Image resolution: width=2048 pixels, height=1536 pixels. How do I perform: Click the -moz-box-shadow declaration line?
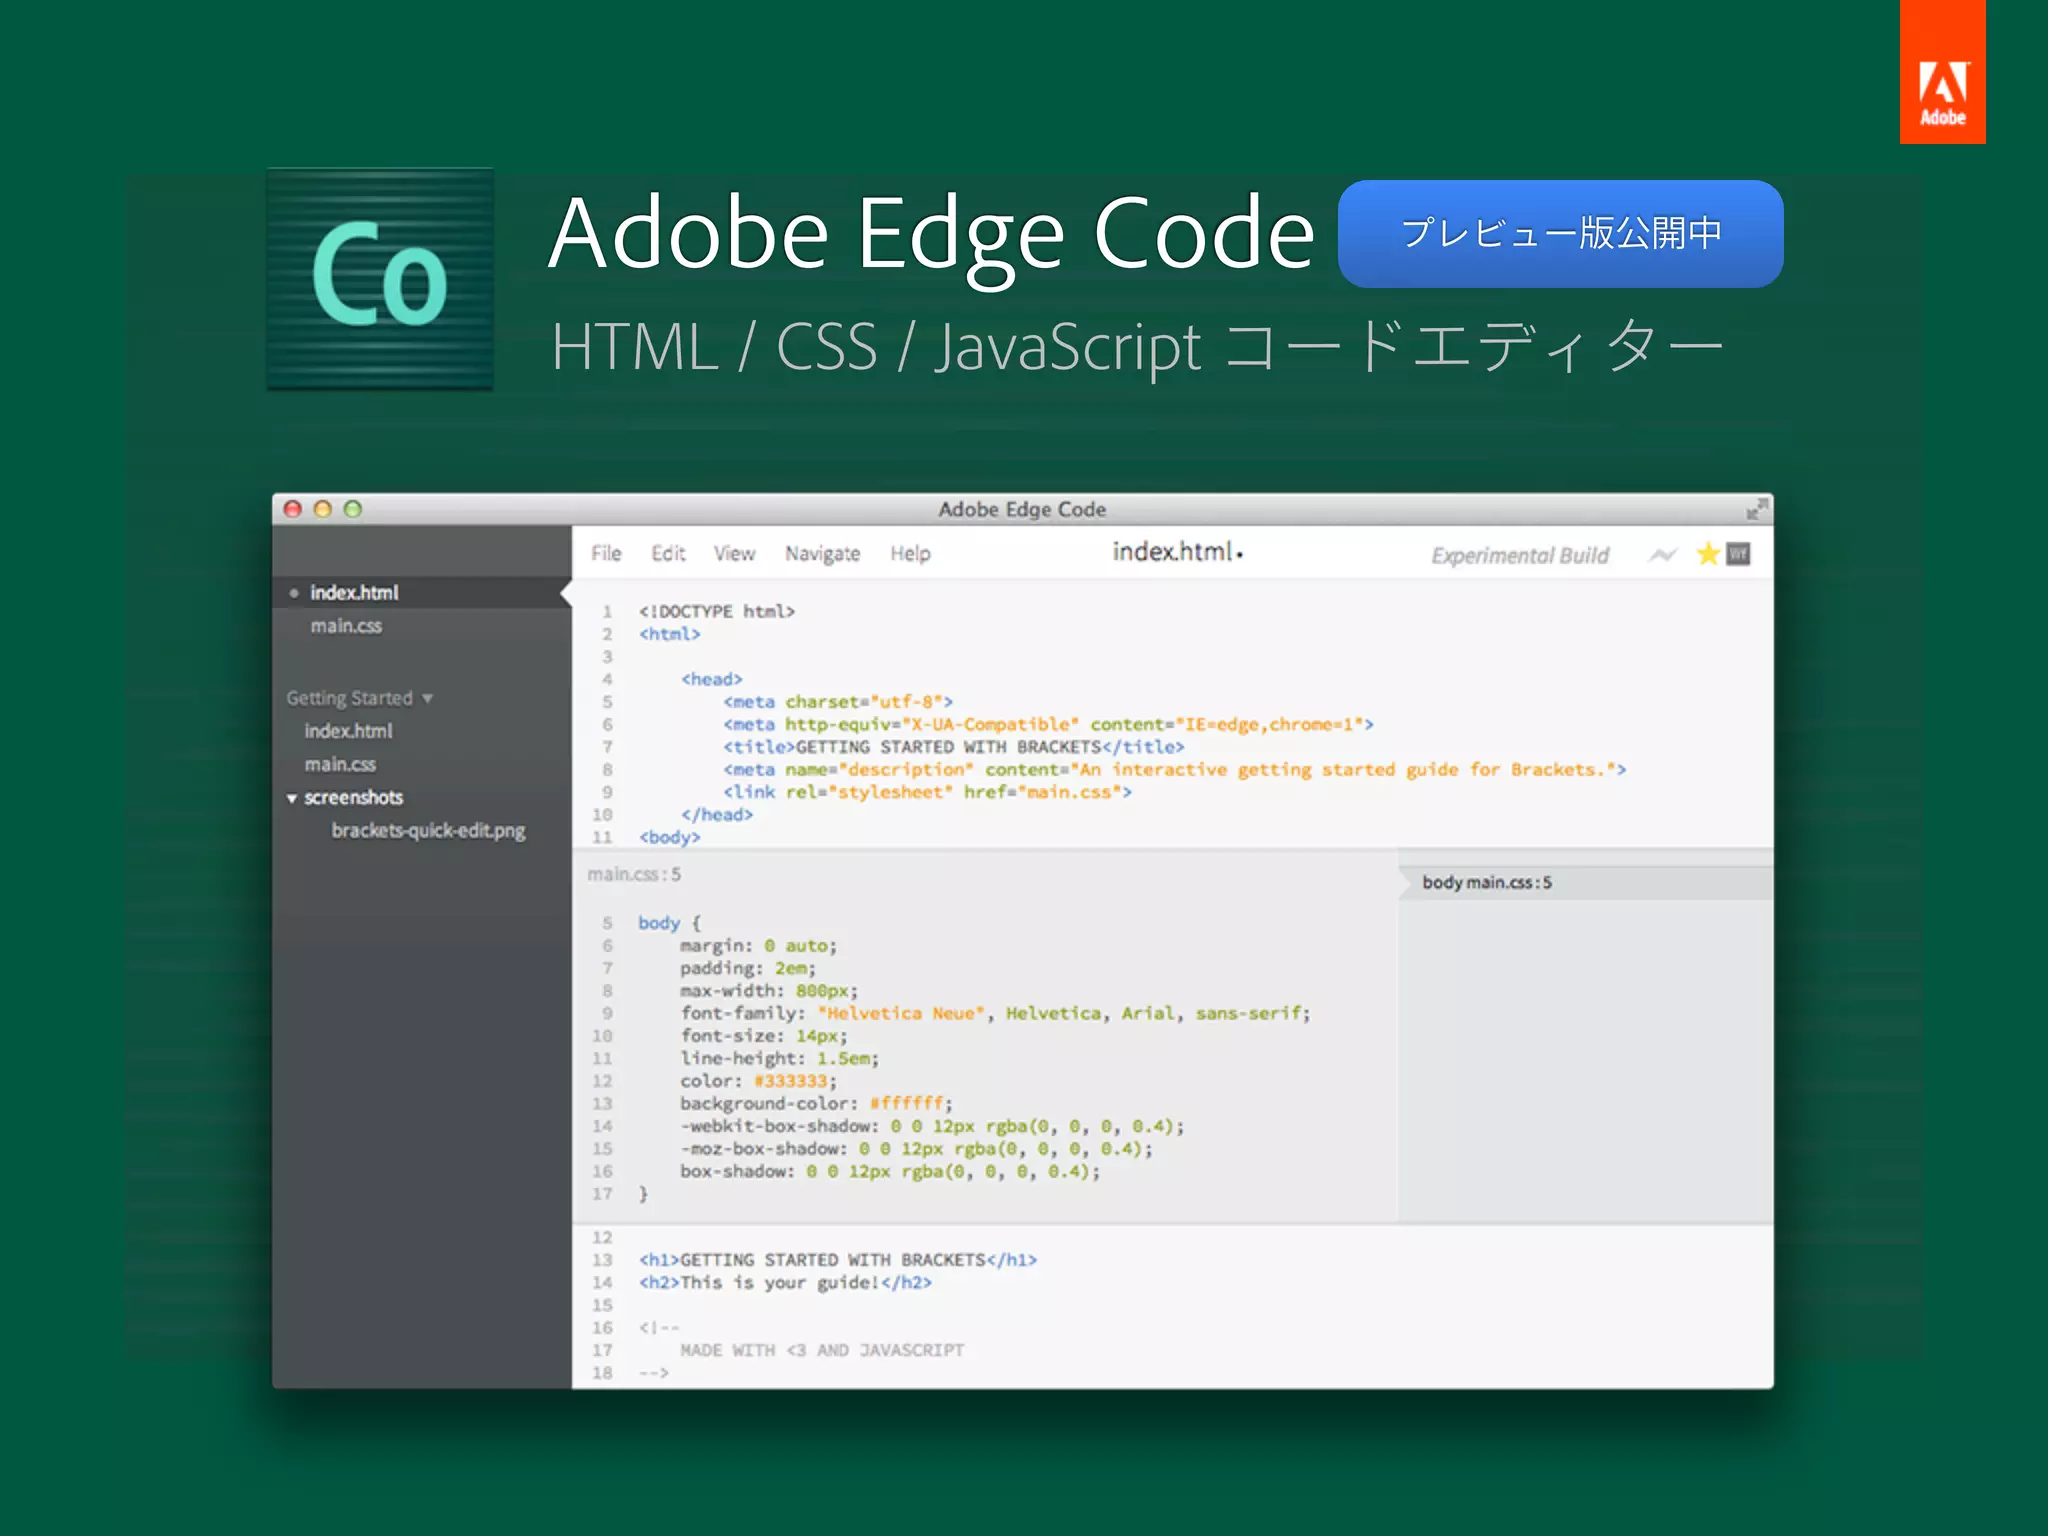point(916,1149)
